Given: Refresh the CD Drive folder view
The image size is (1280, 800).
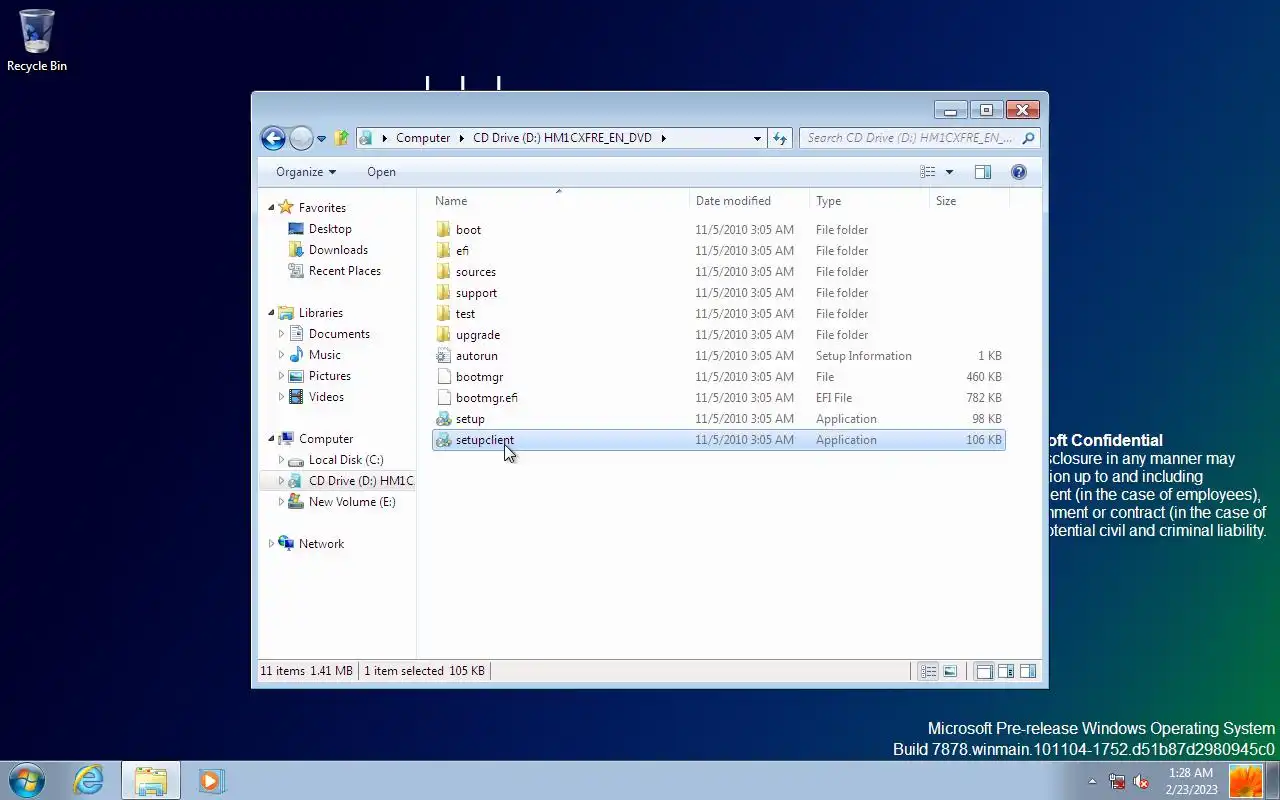Looking at the screenshot, I should click(x=780, y=138).
